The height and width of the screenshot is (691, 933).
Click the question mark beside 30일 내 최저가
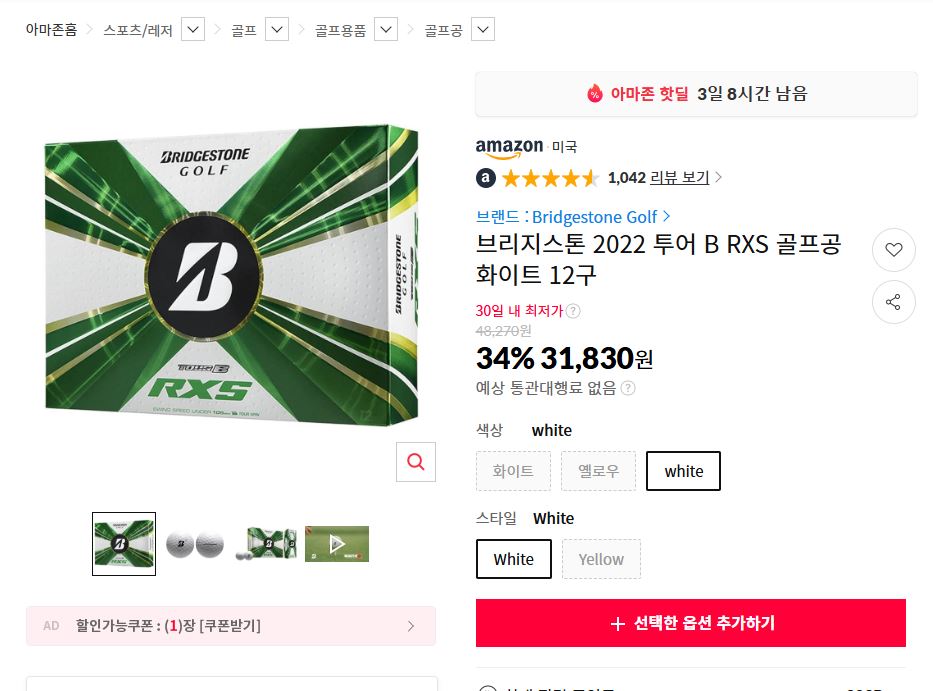pyautogui.click(x=573, y=311)
